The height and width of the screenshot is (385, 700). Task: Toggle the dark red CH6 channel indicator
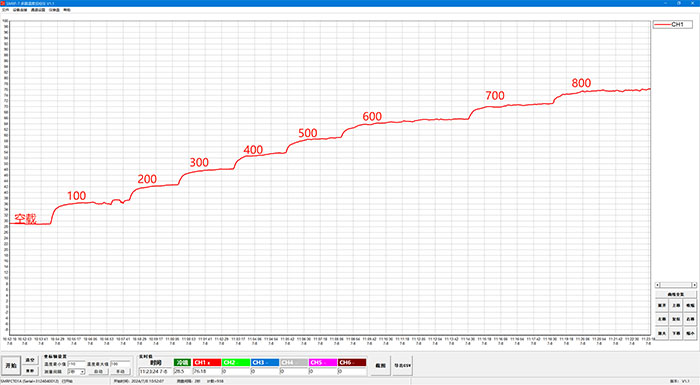click(352, 362)
